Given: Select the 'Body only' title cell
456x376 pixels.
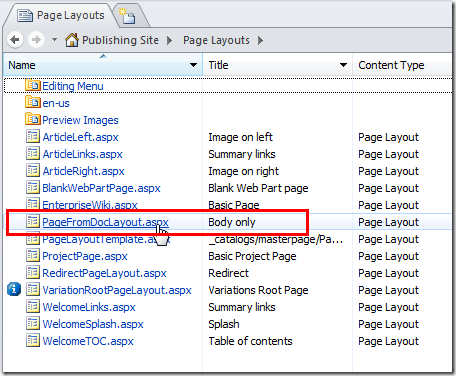Looking at the screenshot, I should point(232,222).
